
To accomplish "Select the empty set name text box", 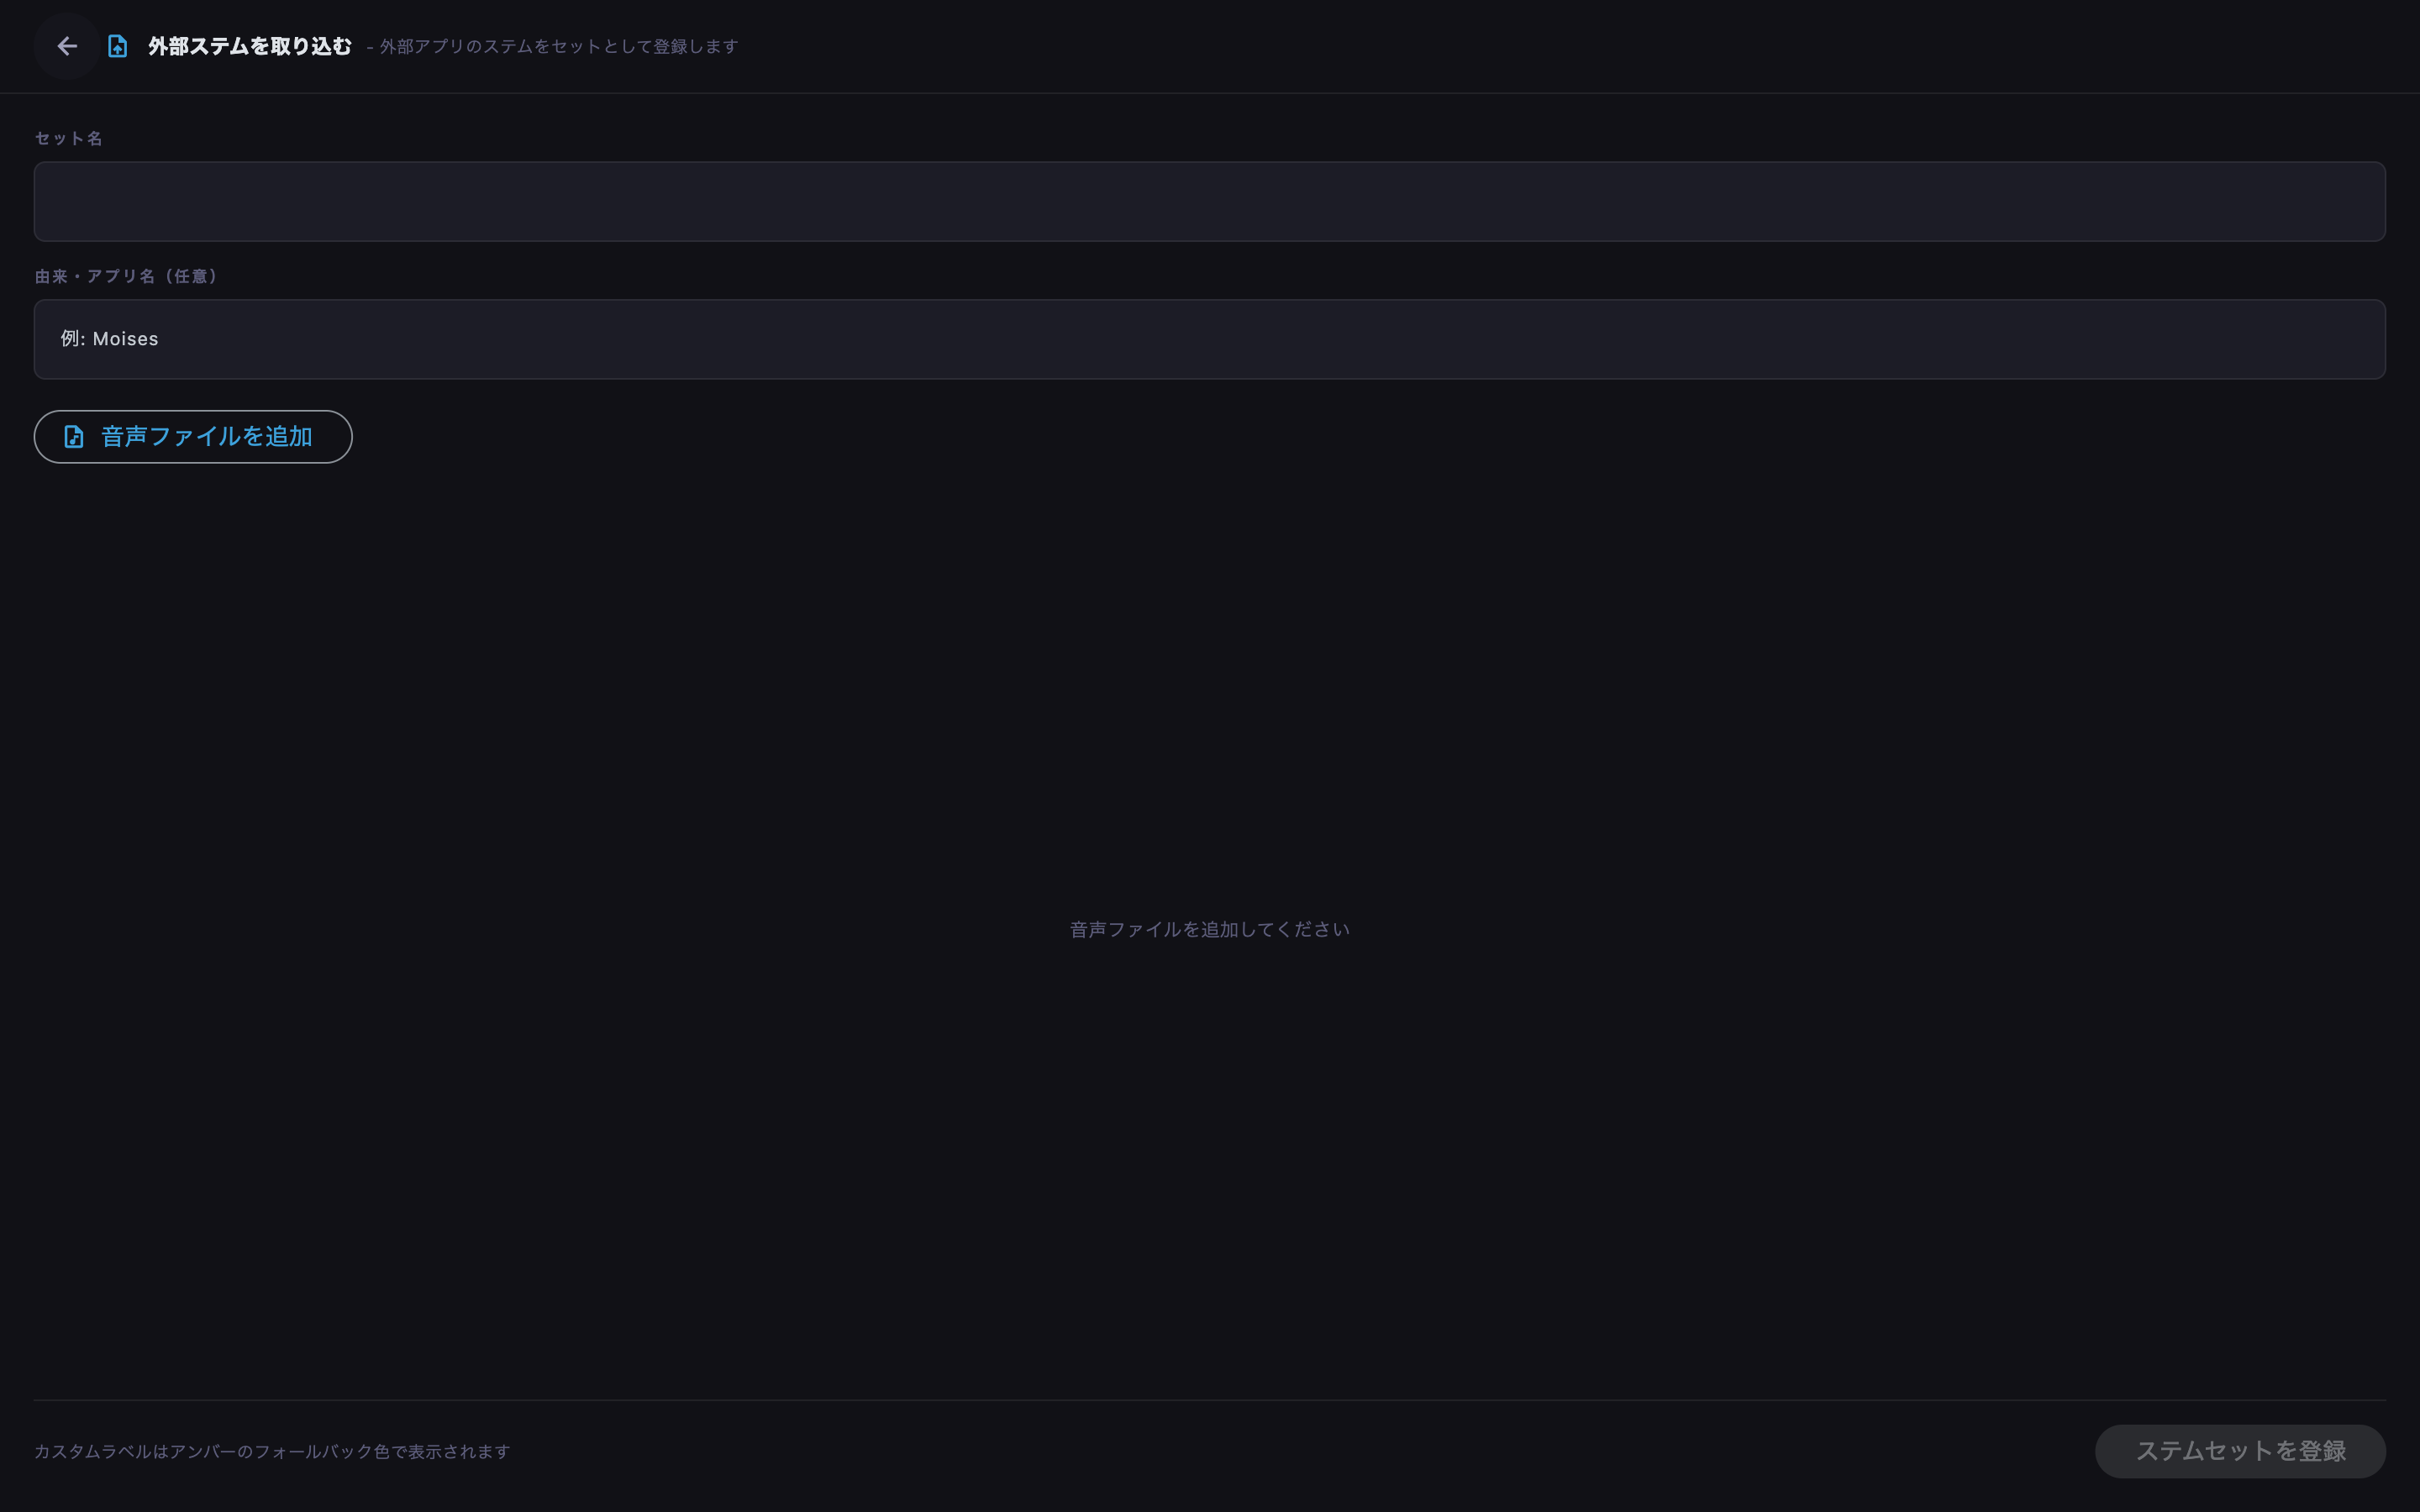I will click(x=1210, y=201).
